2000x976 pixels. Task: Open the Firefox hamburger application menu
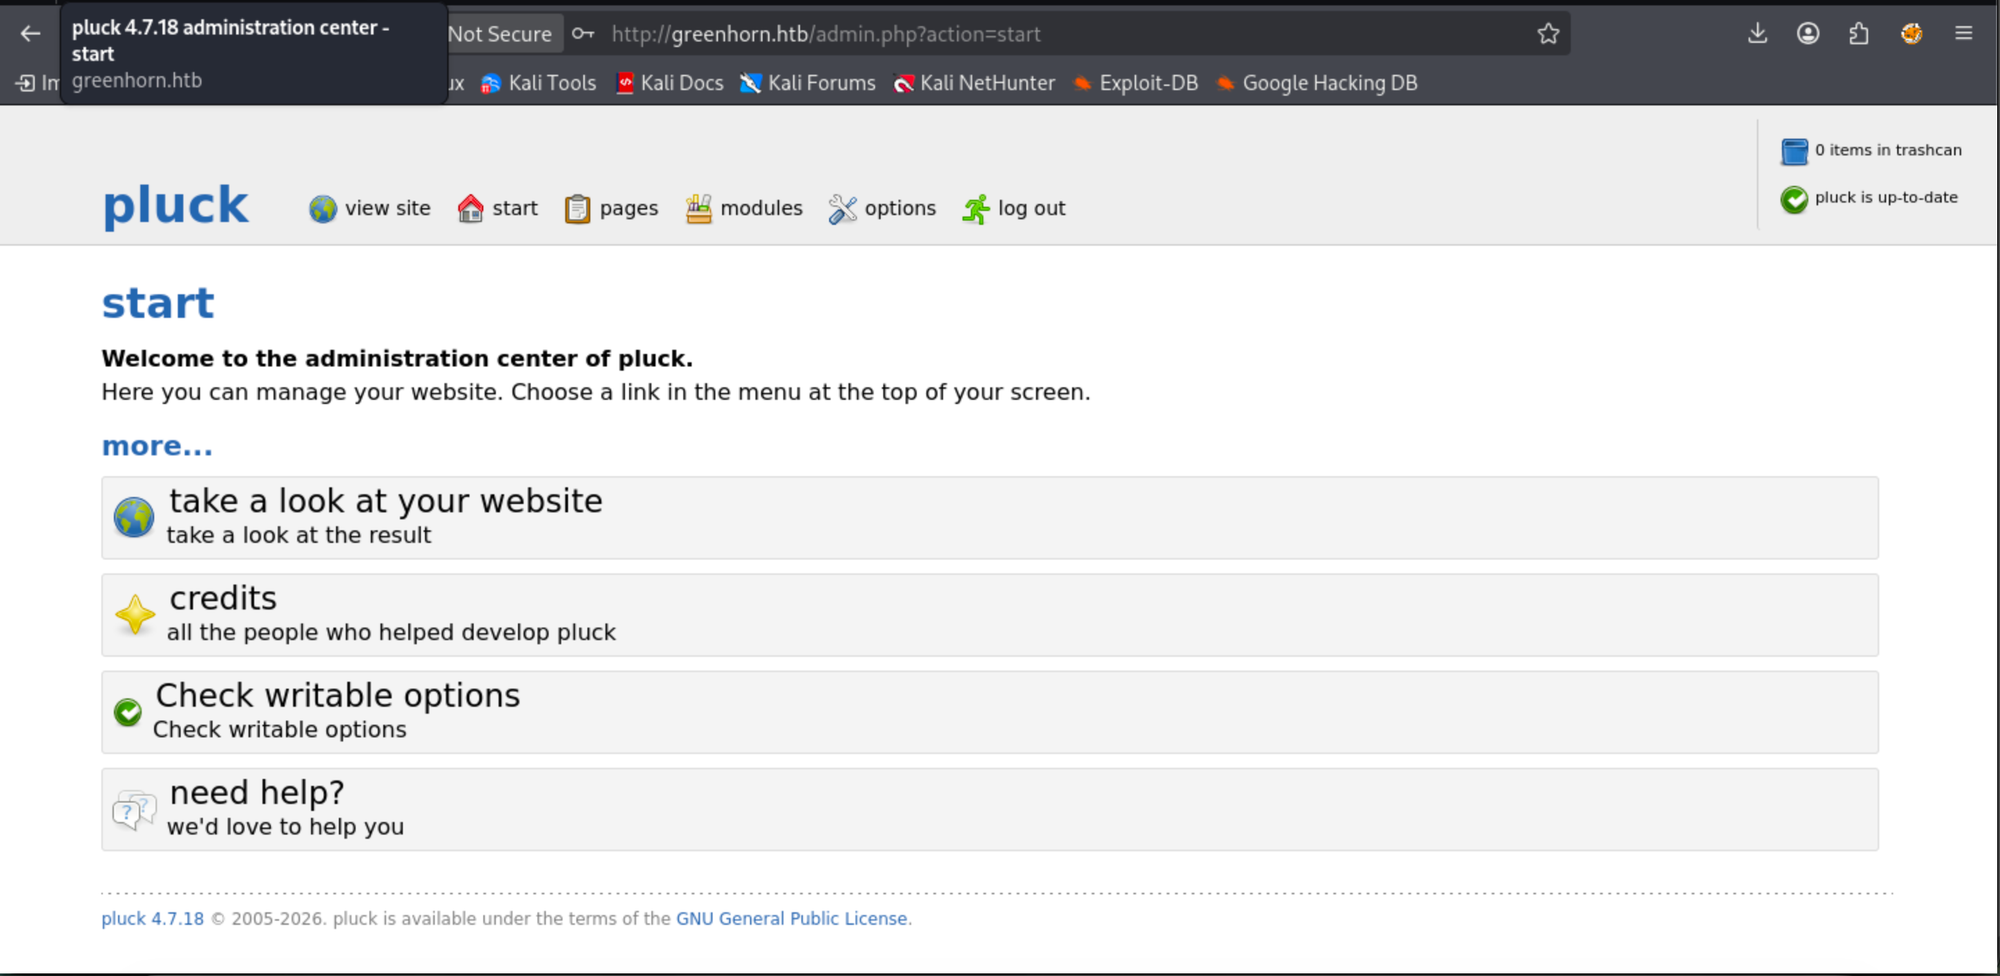click(1963, 34)
